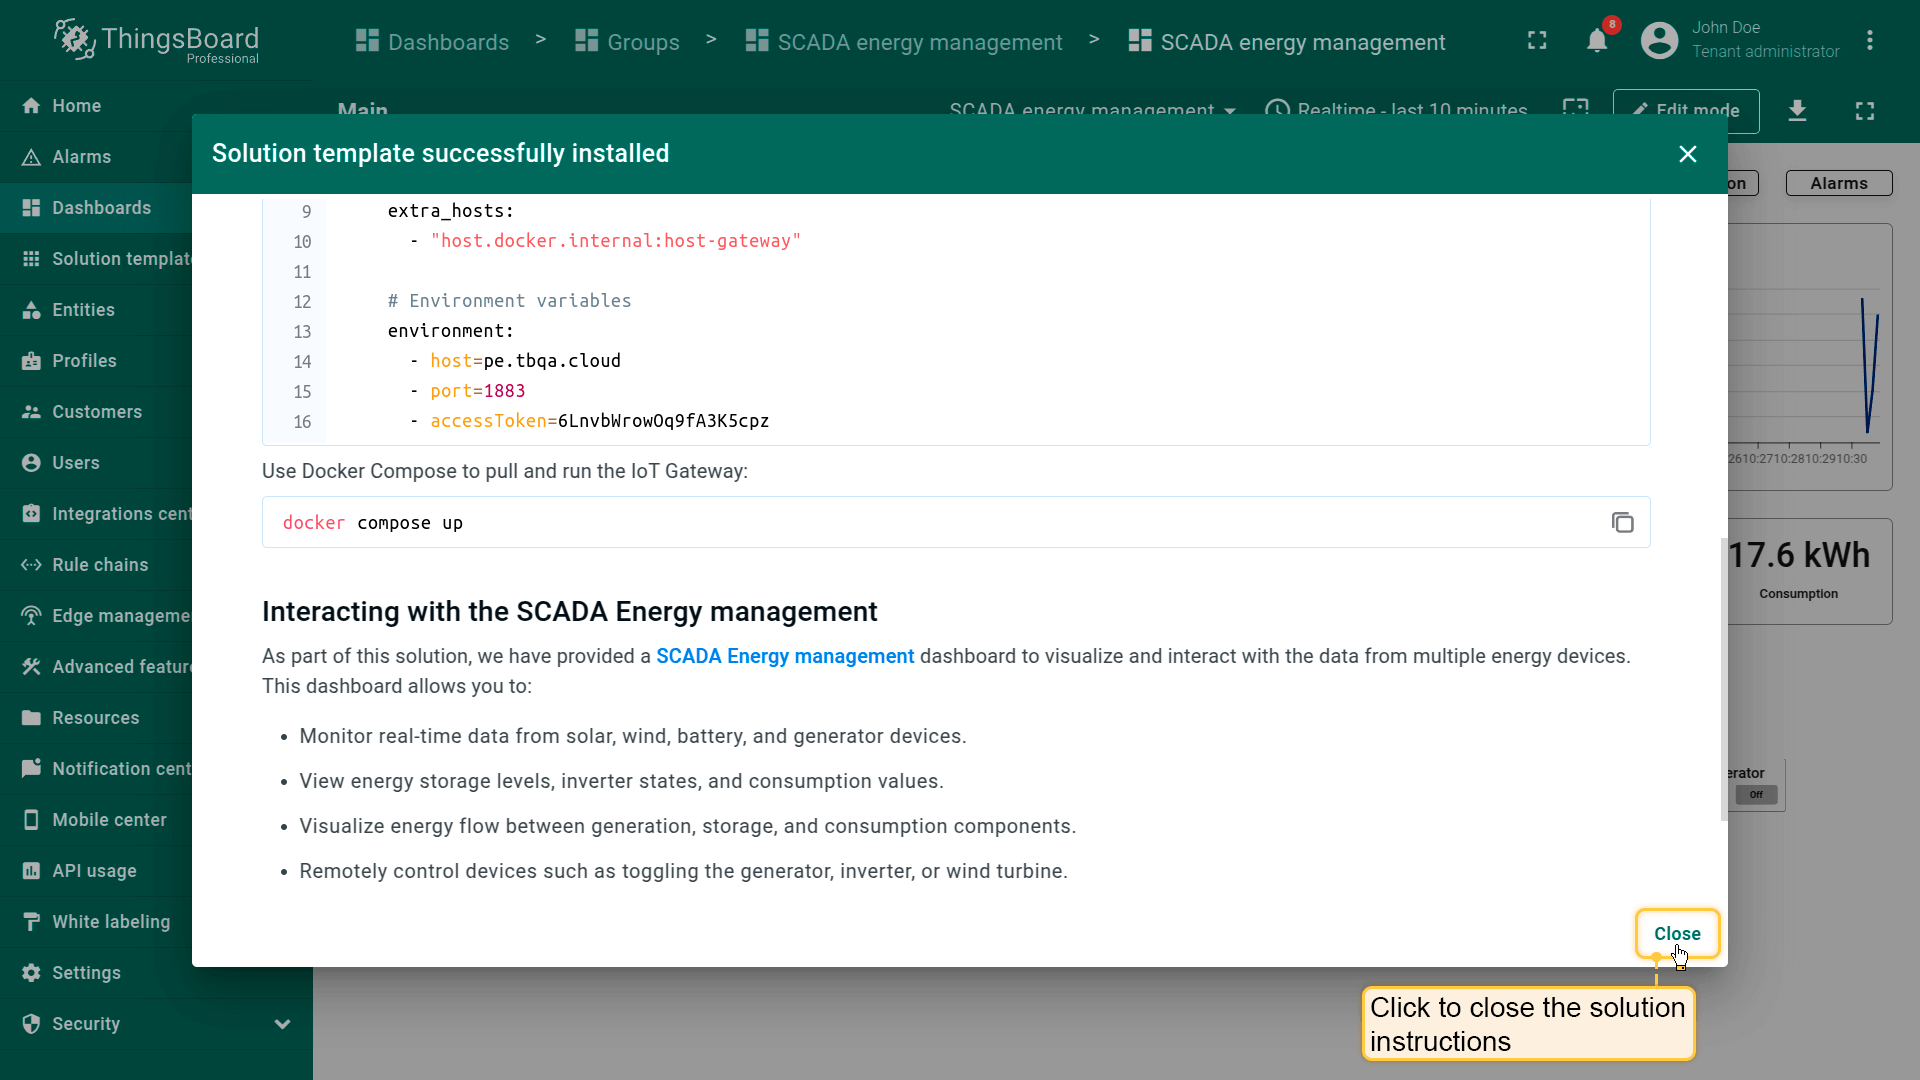
Task: Click the Close button in the dialog
Action: click(x=1677, y=933)
